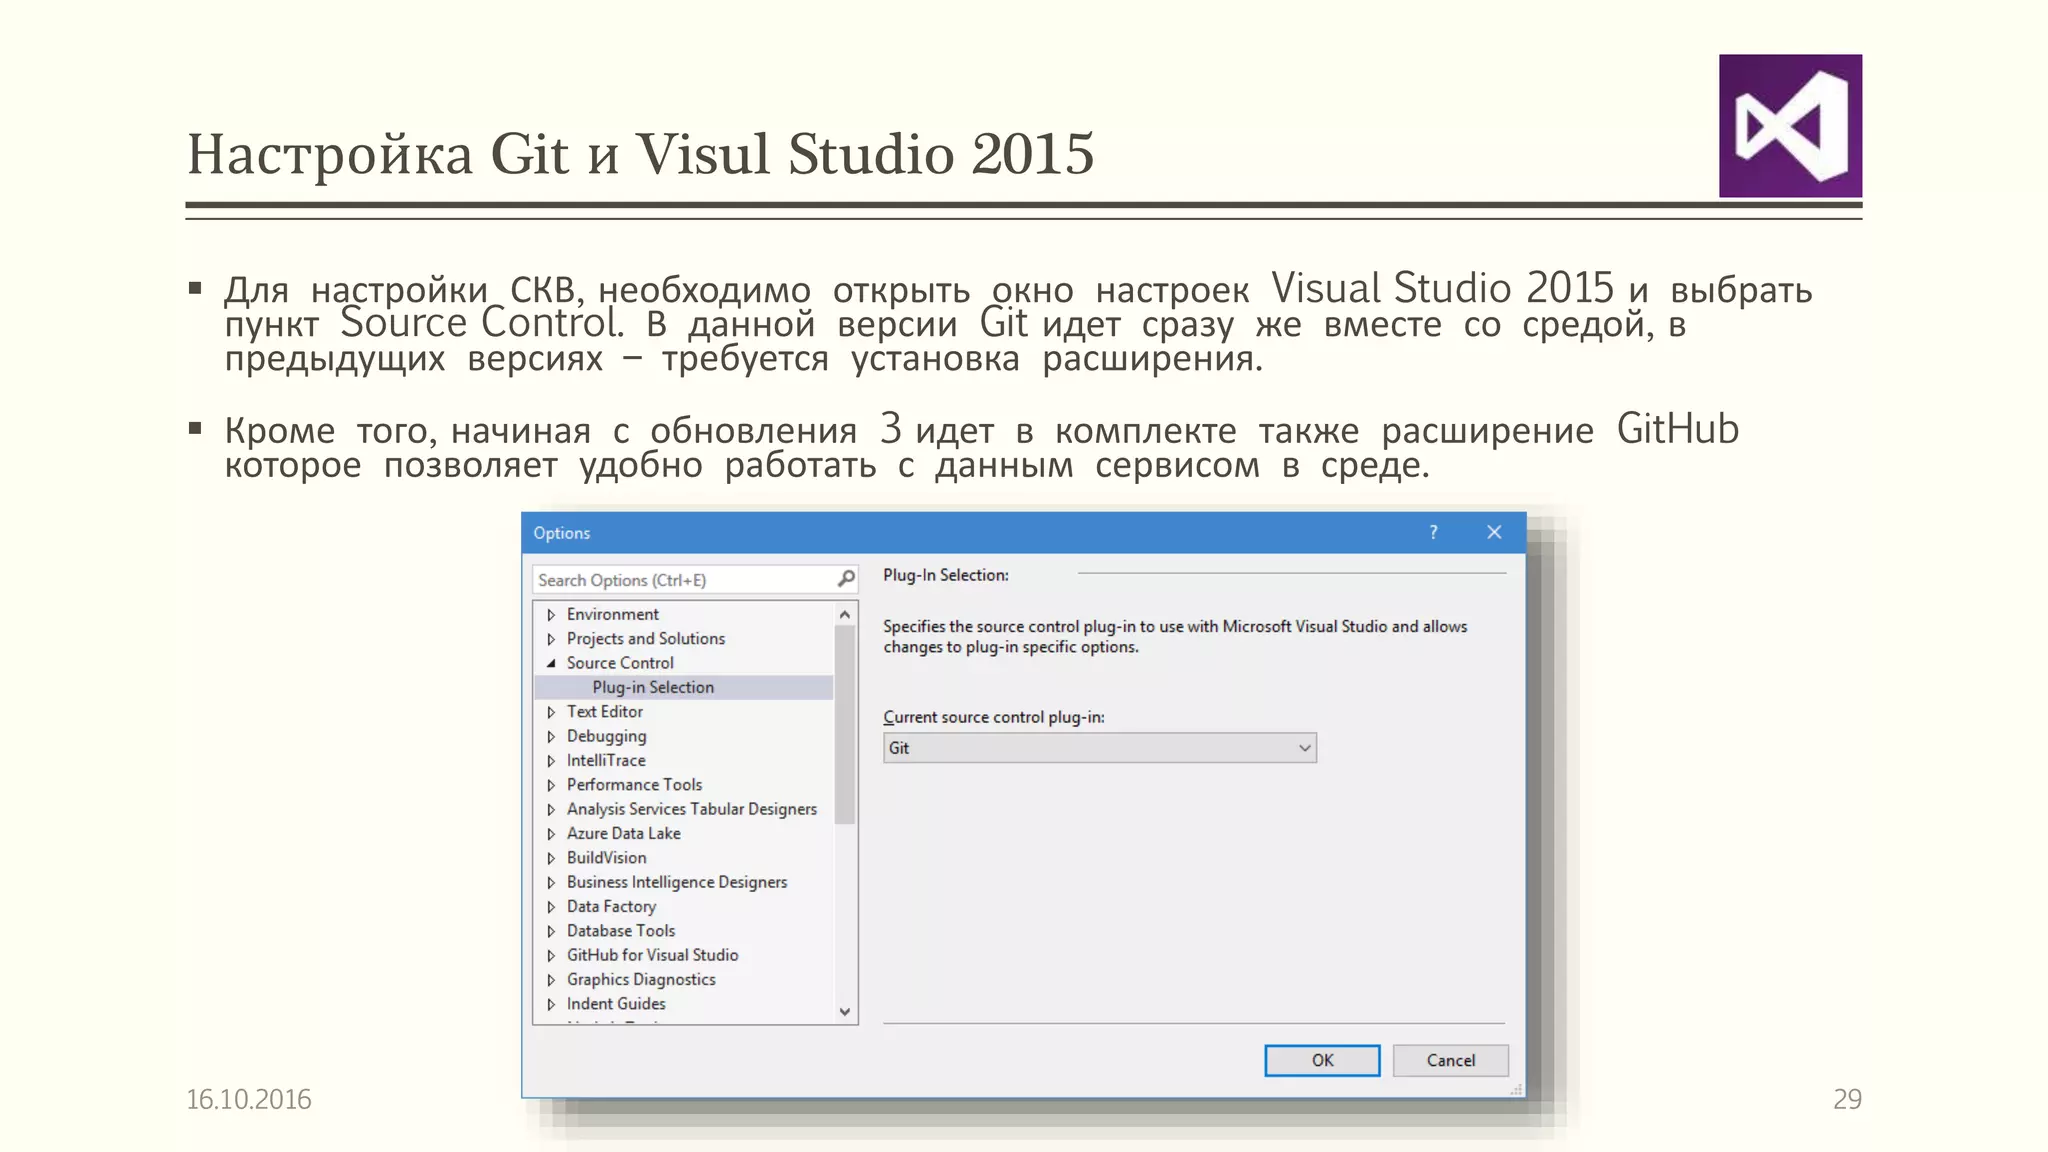Select the Text Editor tree item
2048x1152 pixels.
[x=604, y=711]
